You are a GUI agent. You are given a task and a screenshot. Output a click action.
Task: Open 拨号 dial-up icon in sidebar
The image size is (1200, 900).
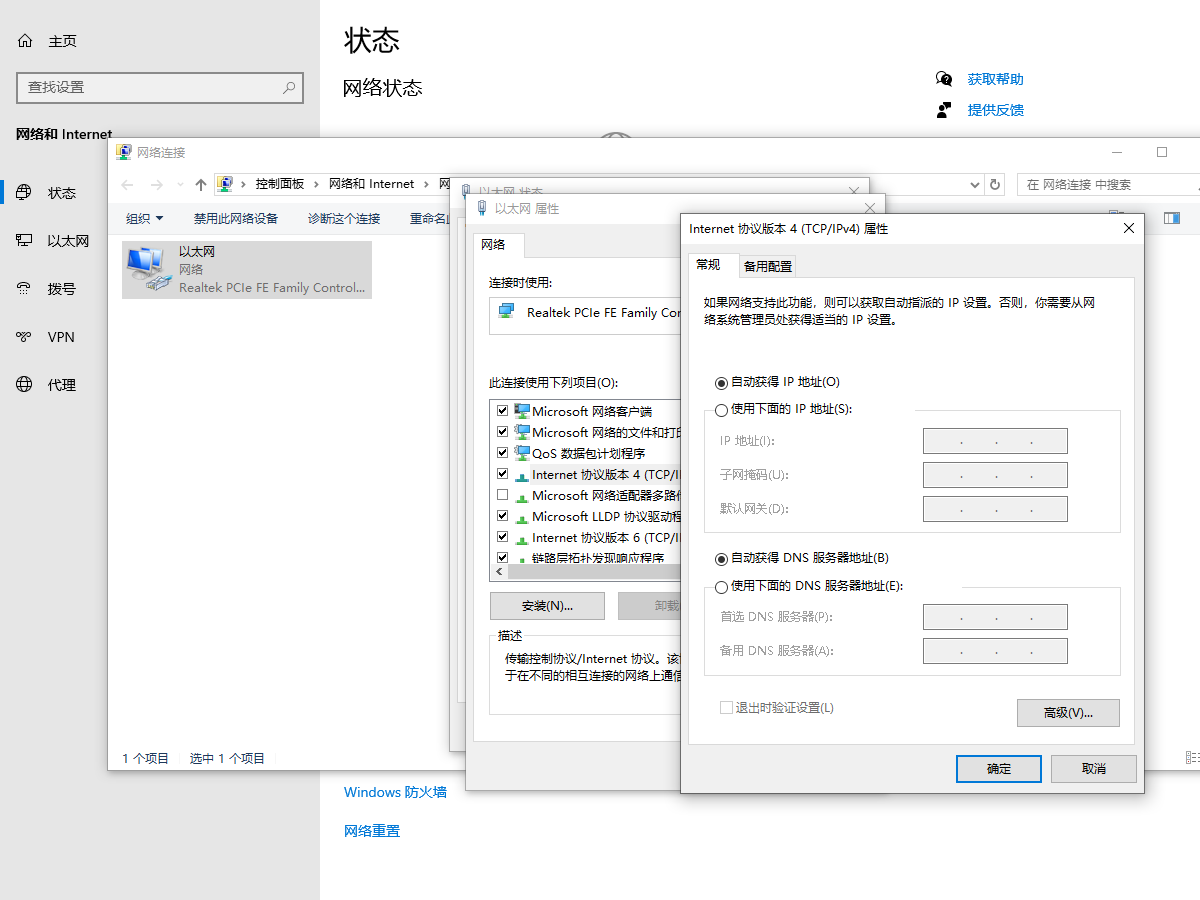pyautogui.click(x=25, y=289)
